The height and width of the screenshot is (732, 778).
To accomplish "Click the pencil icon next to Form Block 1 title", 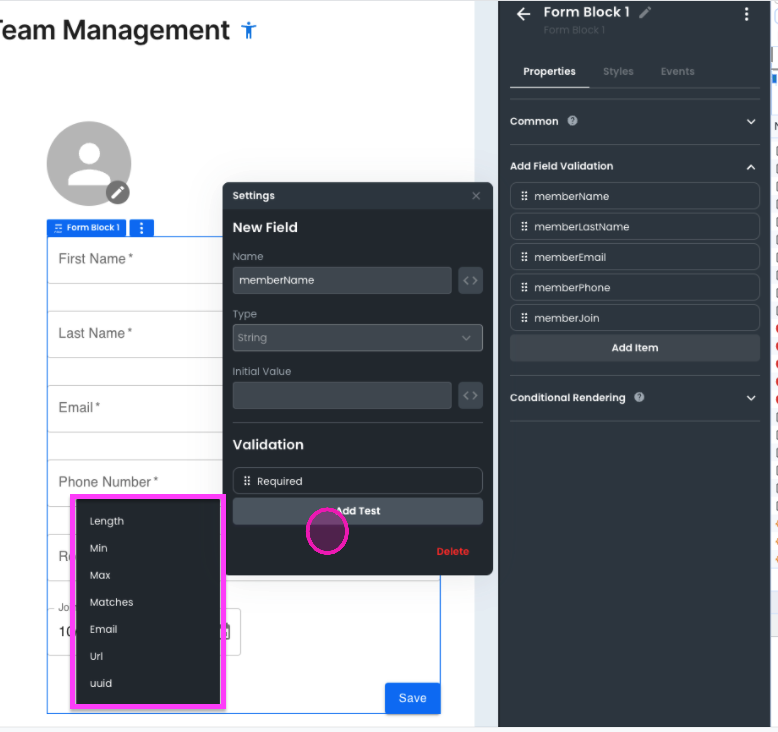I will coord(645,13).
